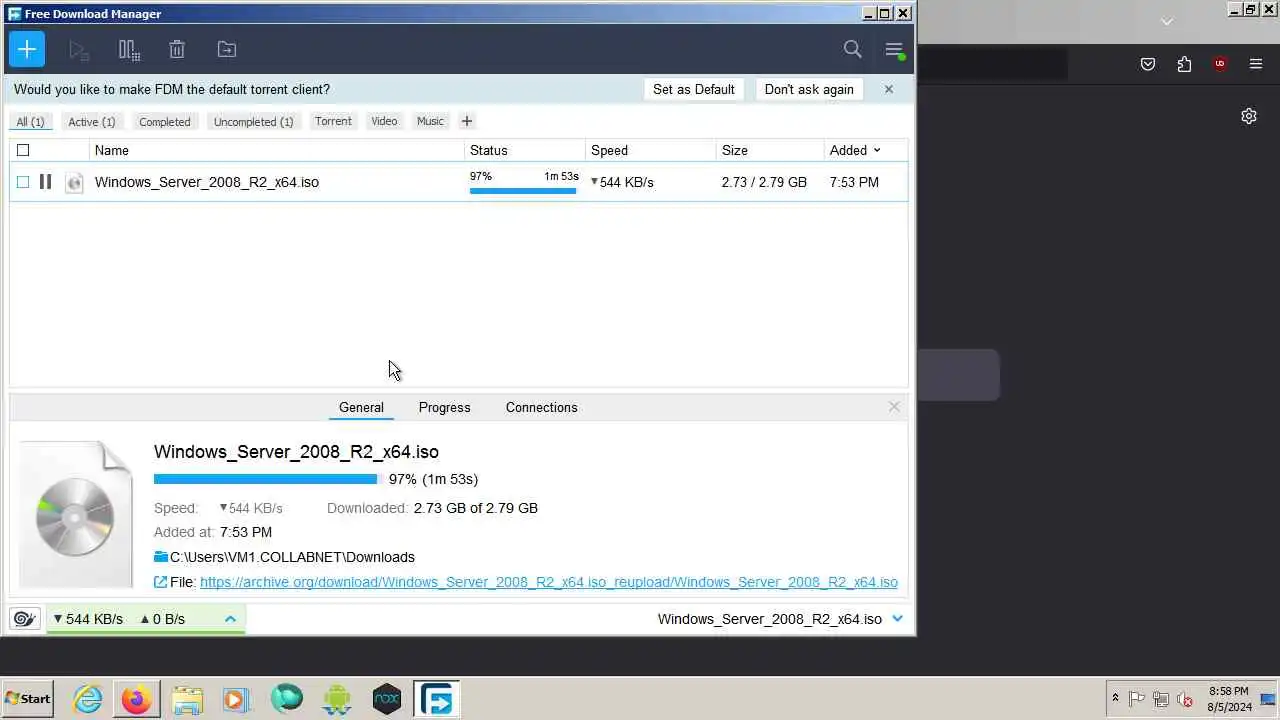
Task: Pause the Windows_Server_2008_R2_x64.iso download
Action: tap(45, 182)
